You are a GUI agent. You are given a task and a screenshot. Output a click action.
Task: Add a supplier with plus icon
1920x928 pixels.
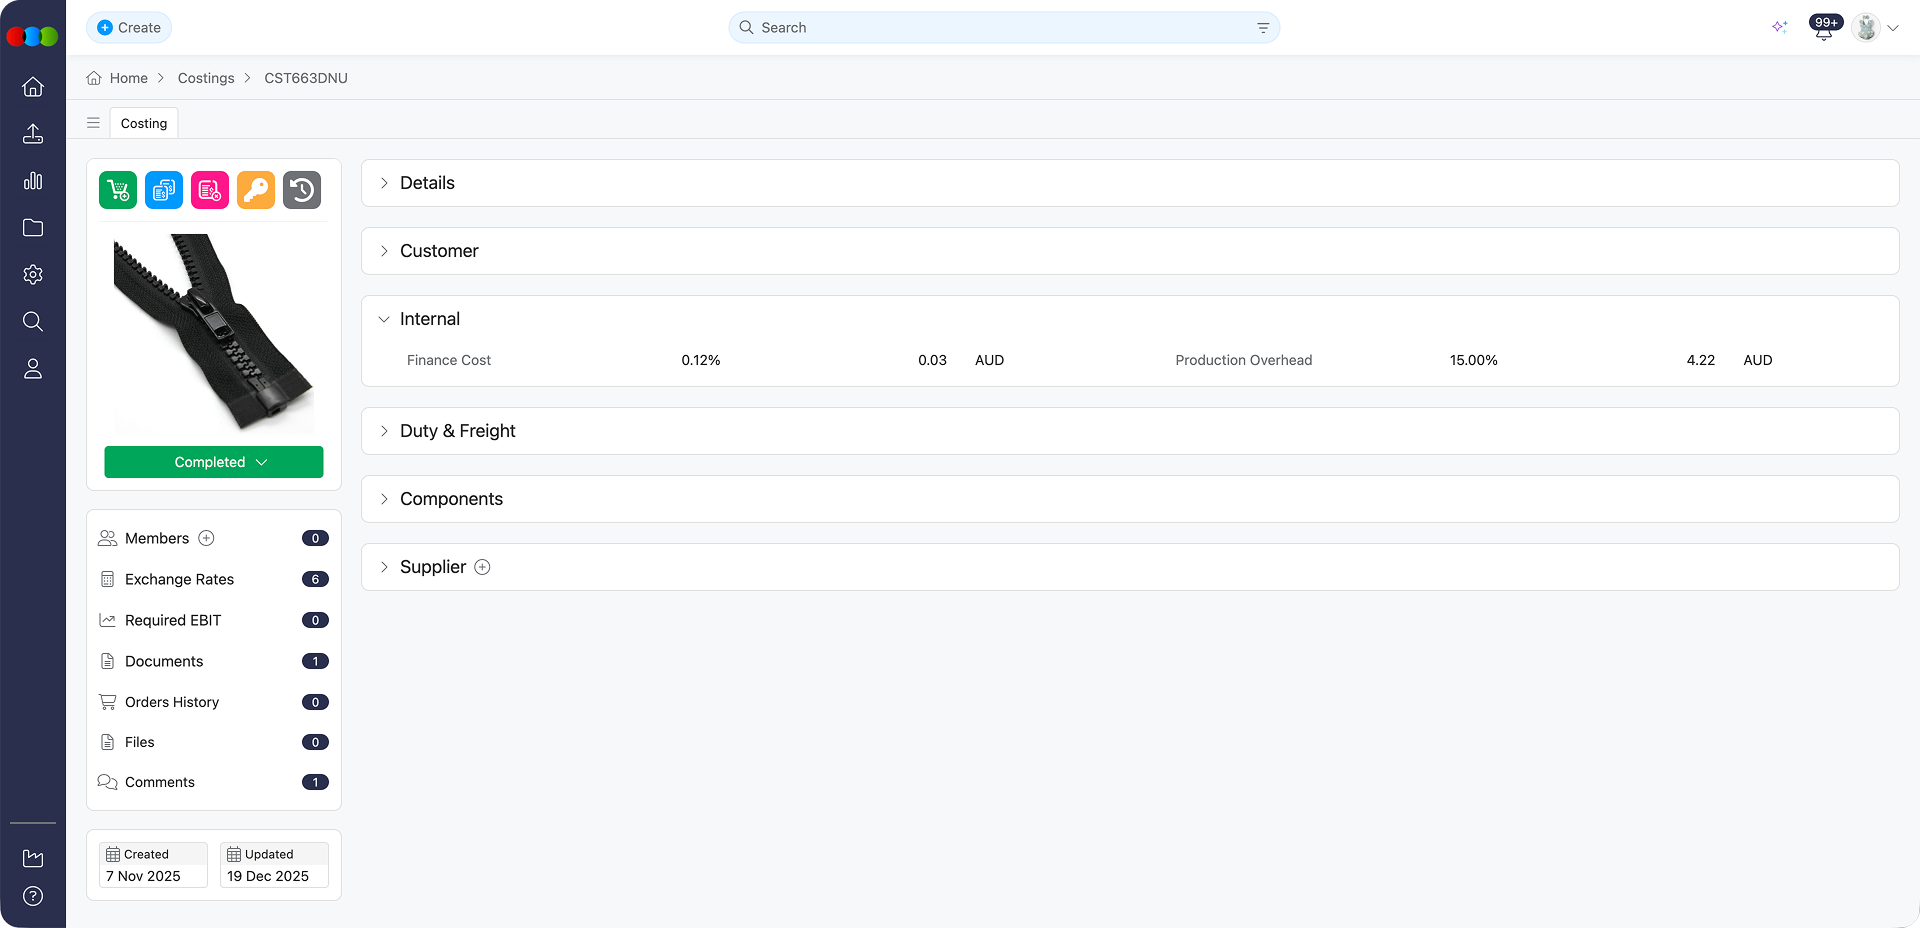click(x=482, y=567)
